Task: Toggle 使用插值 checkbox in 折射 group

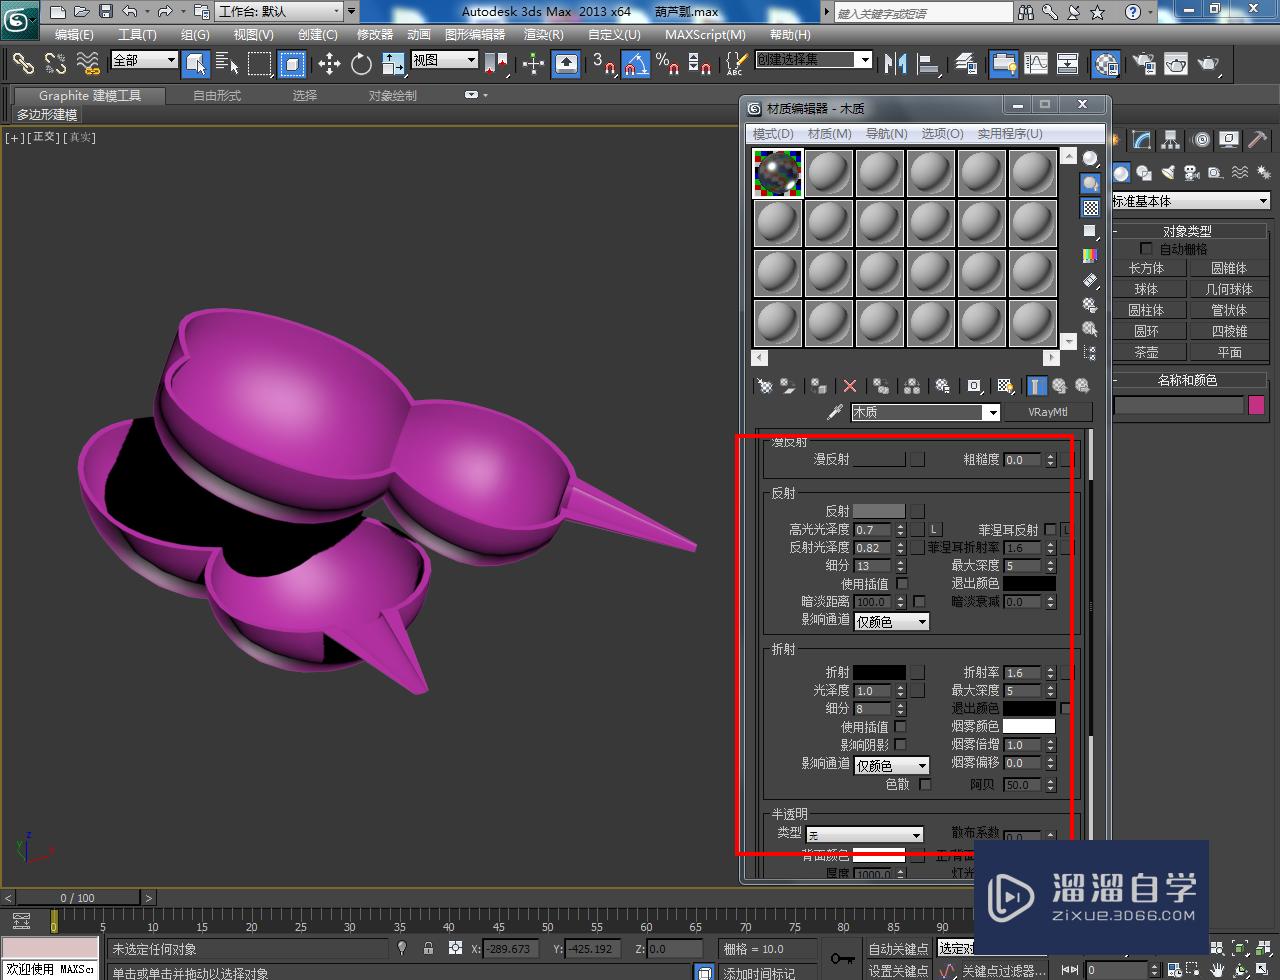Action: coord(901,727)
